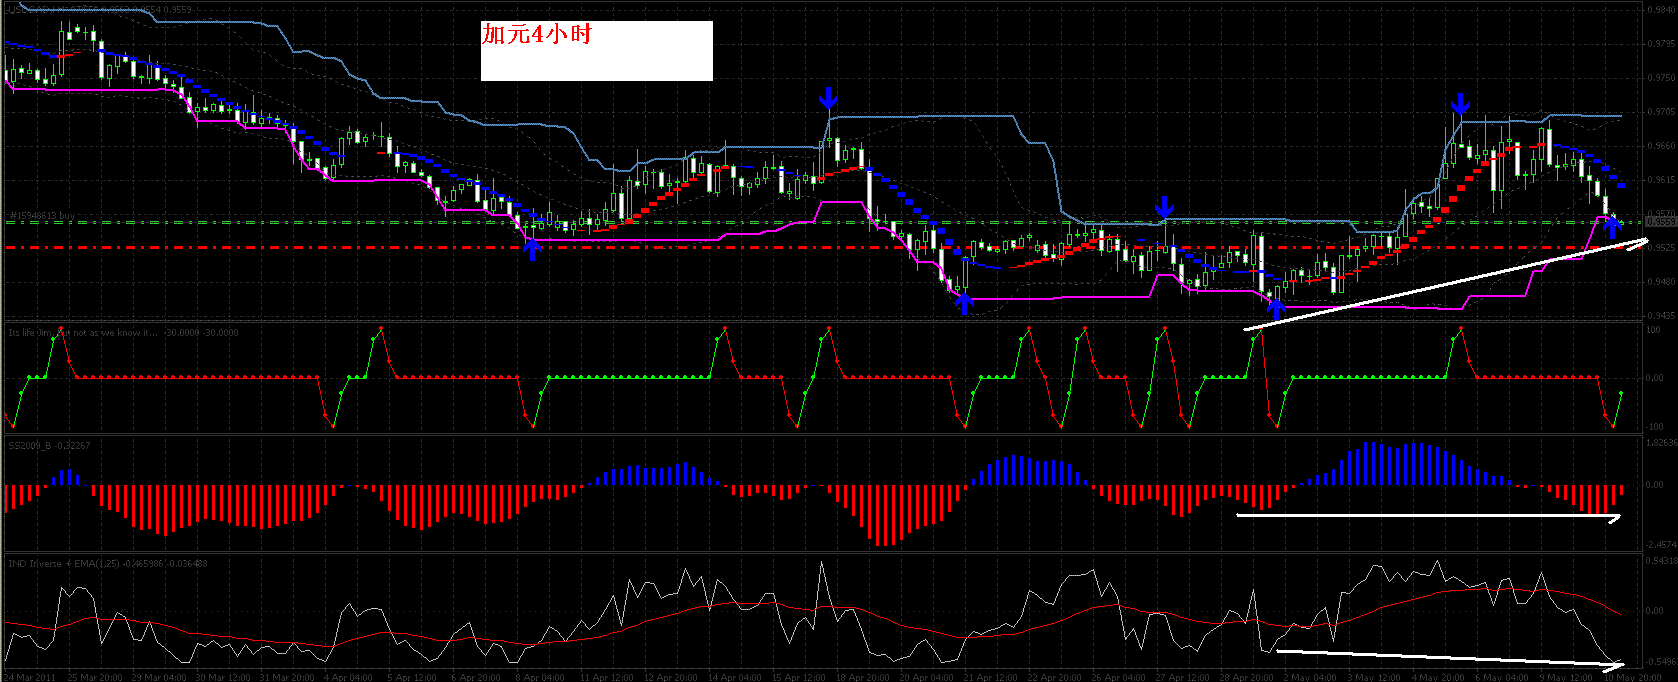Click the 6 May 04:00 time label
Viewport: 1678px width, 682px height.
tap(1503, 677)
